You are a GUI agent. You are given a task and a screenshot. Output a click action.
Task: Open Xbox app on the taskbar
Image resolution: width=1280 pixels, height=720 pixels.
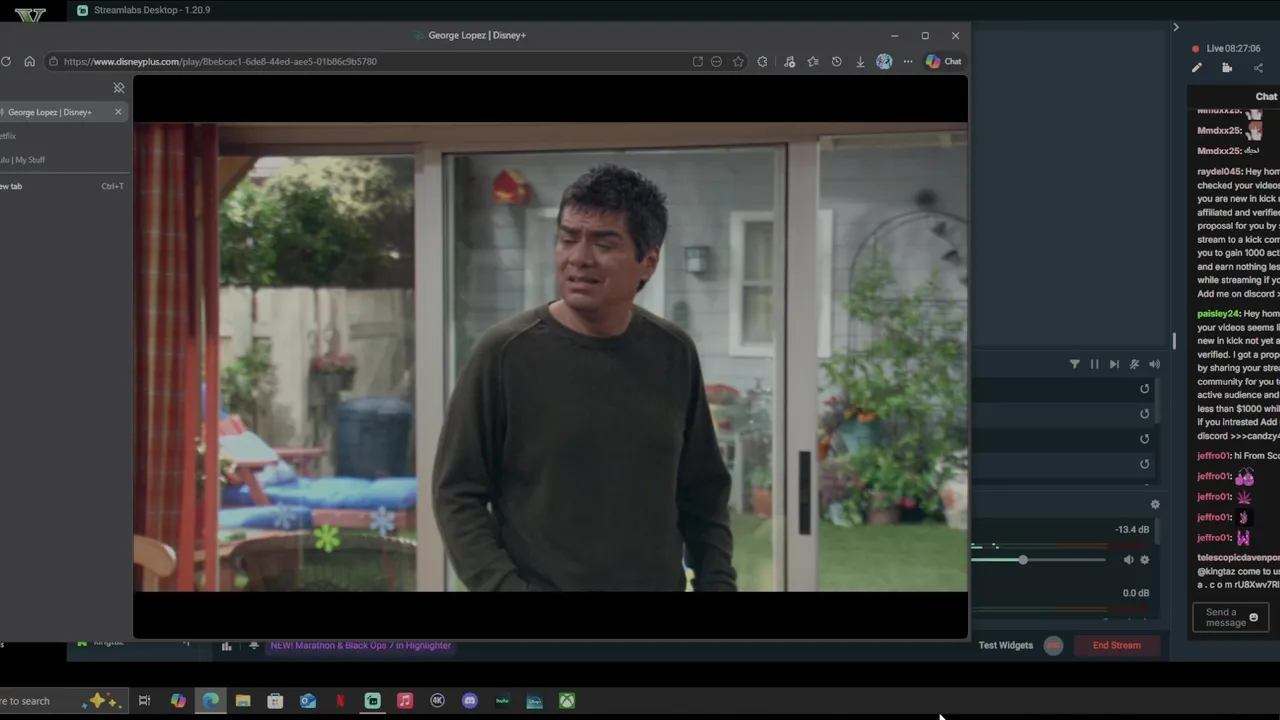tap(567, 701)
